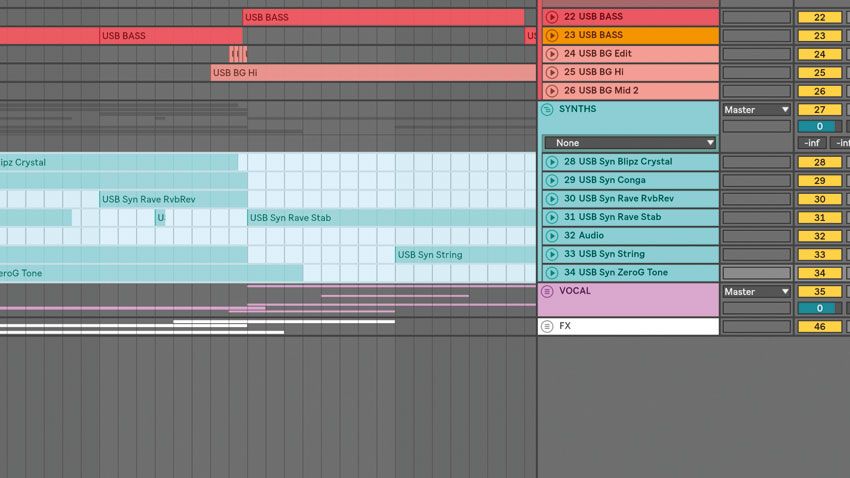Launch clip on 22 USB BASS track

(551, 17)
